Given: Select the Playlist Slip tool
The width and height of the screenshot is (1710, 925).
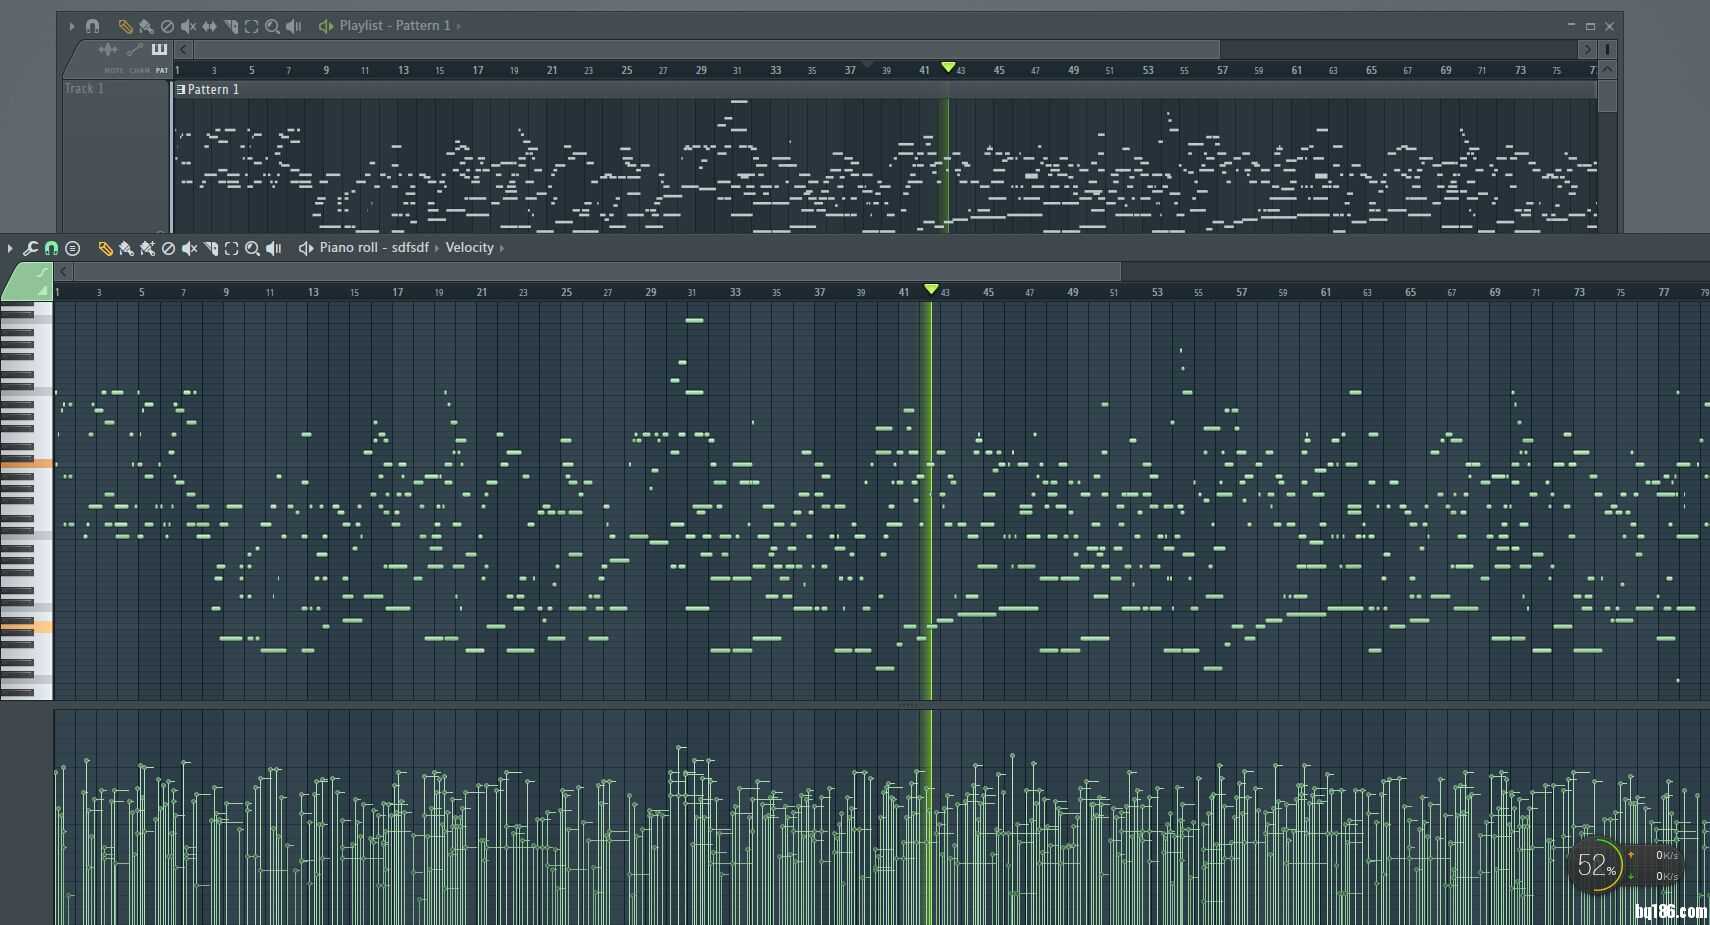Looking at the screenshot, I should [209, 26].
